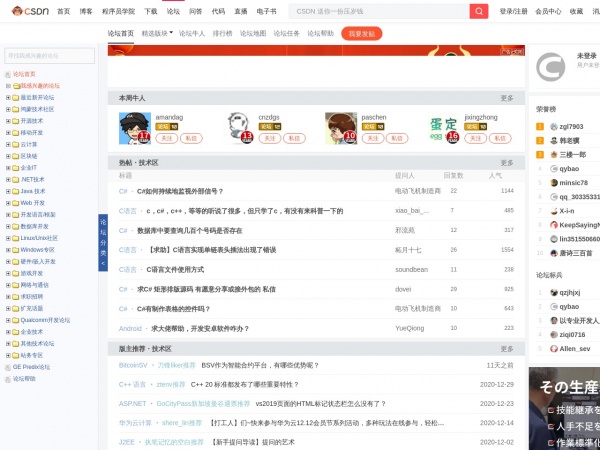Click 三楼一郎's avatar in 荣誉榜

pyautogui.click(x=554, y=155)
